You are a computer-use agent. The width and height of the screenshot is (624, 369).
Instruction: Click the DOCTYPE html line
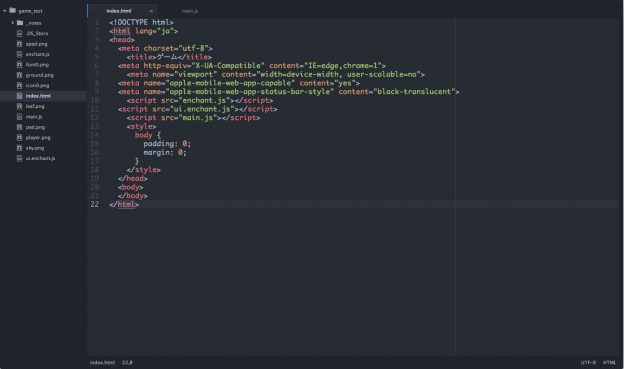141,22
